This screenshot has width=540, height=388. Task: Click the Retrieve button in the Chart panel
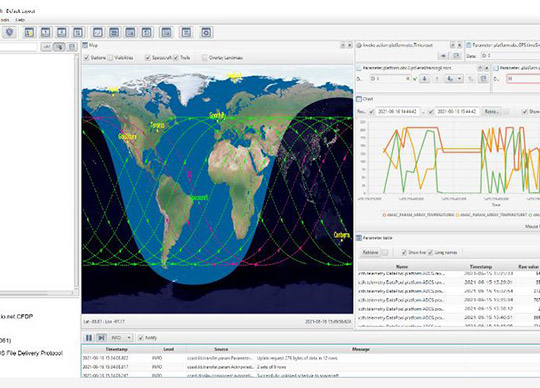coord(491,112)
